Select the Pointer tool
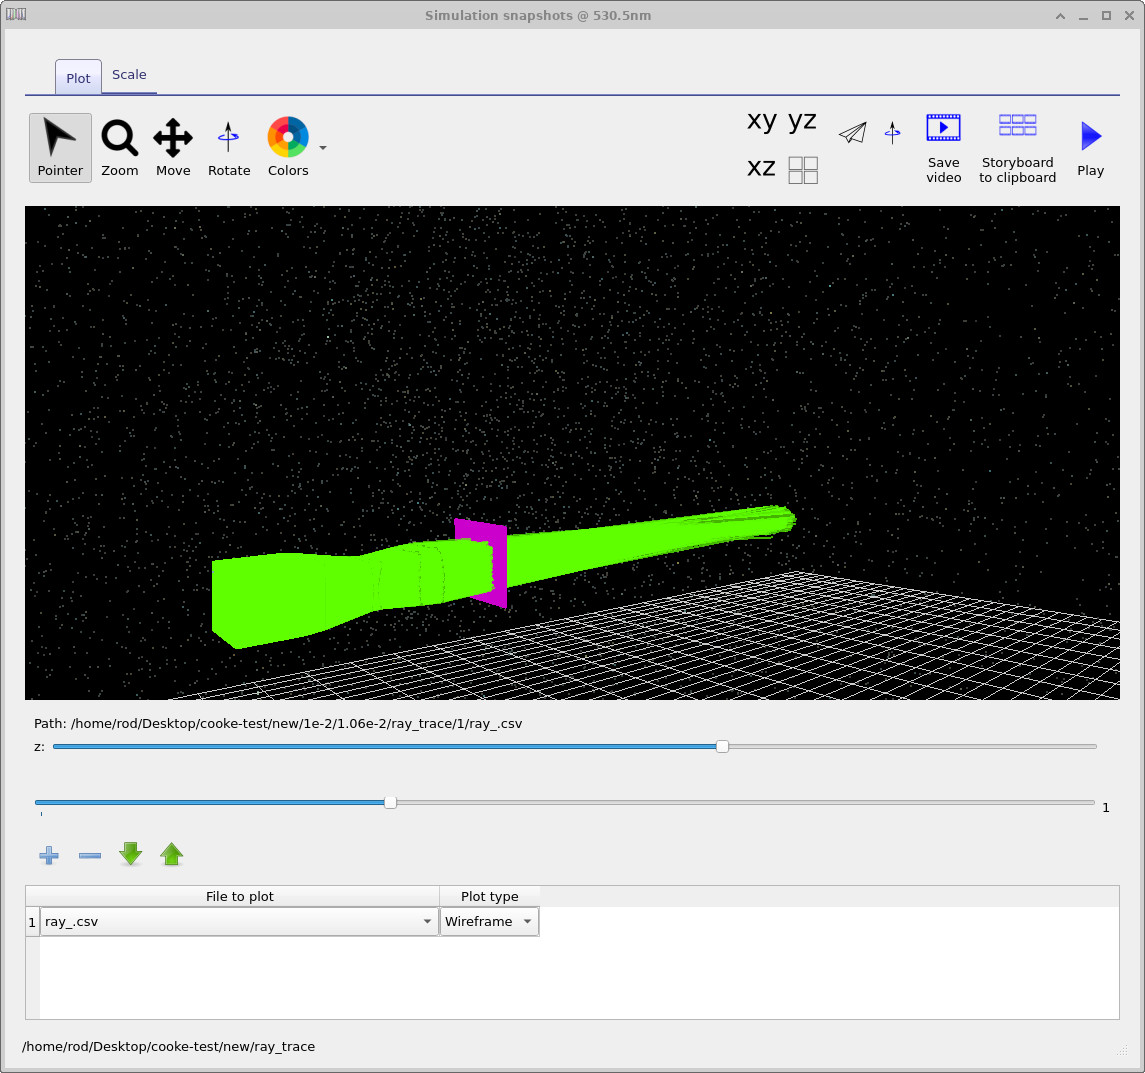 tap(60, 145)
